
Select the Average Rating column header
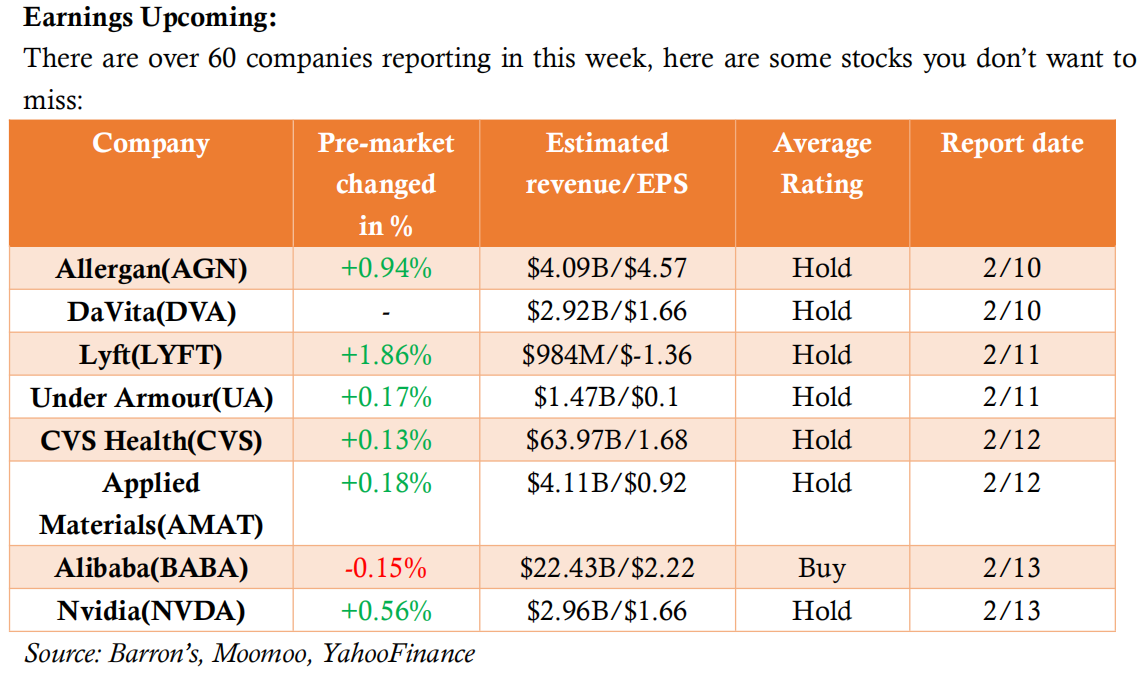point(822,164)
